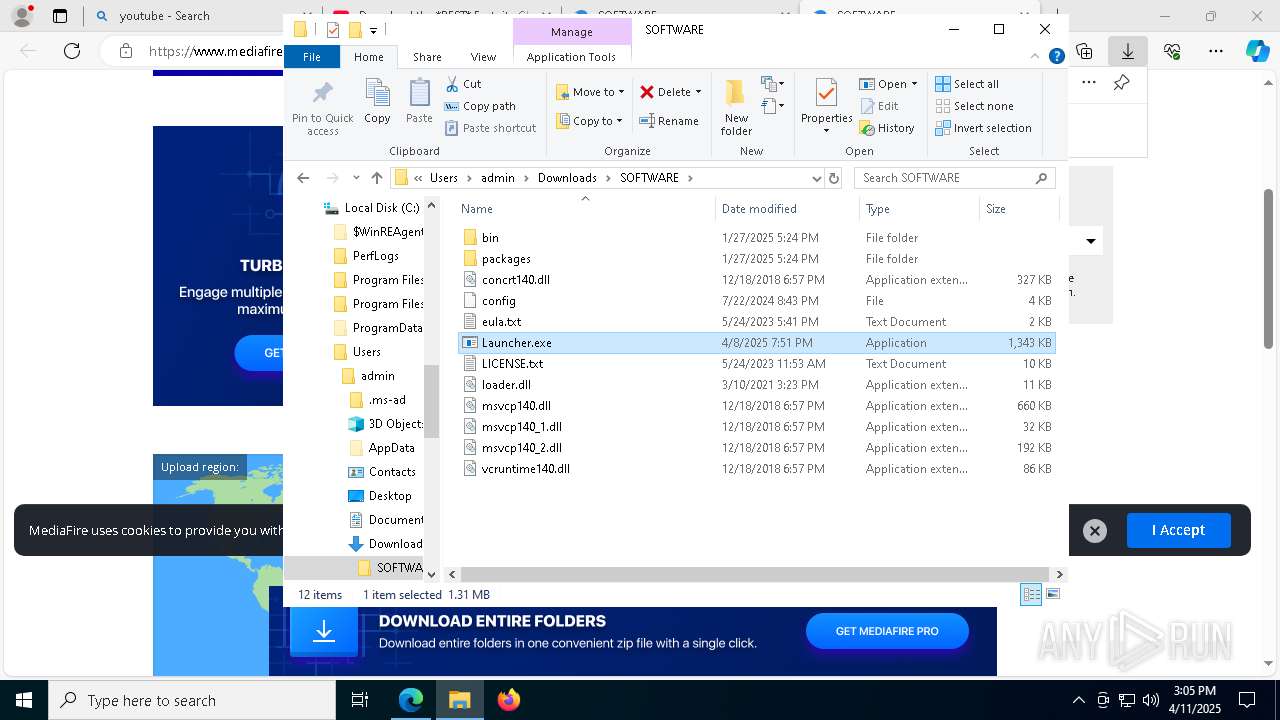Switch to the Share ribbon tab
This screenshot has height=720, width=1280.
(x=427, y=57)
